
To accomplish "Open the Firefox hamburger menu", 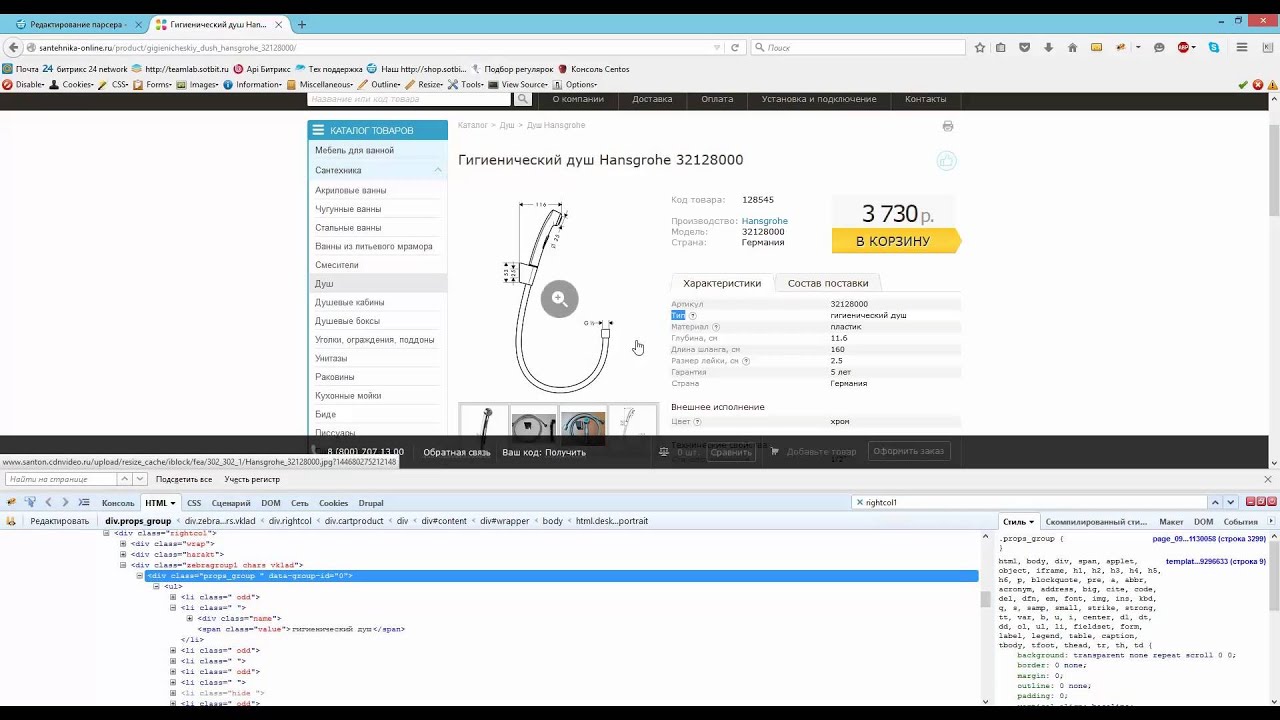I will coord(1242,47).
